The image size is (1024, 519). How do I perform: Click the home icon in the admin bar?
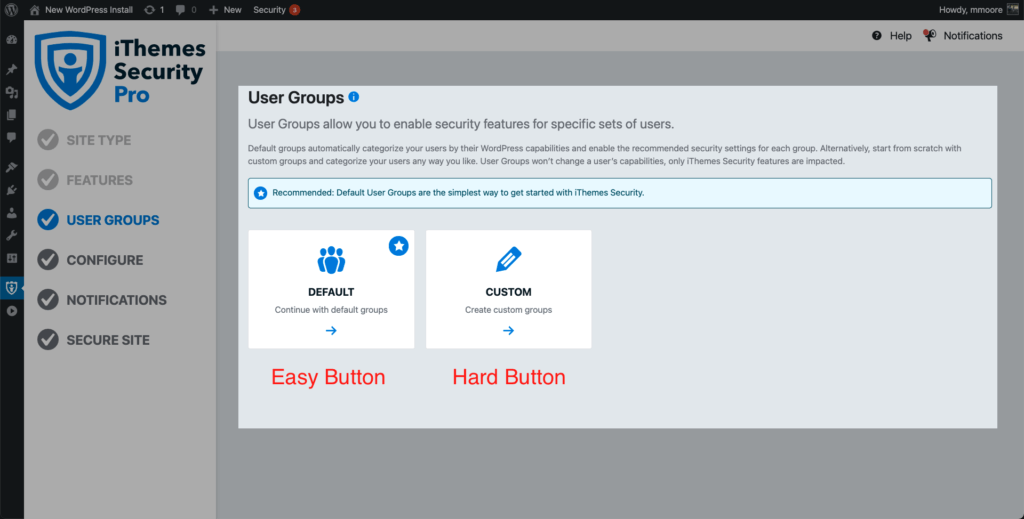(35, 10)
